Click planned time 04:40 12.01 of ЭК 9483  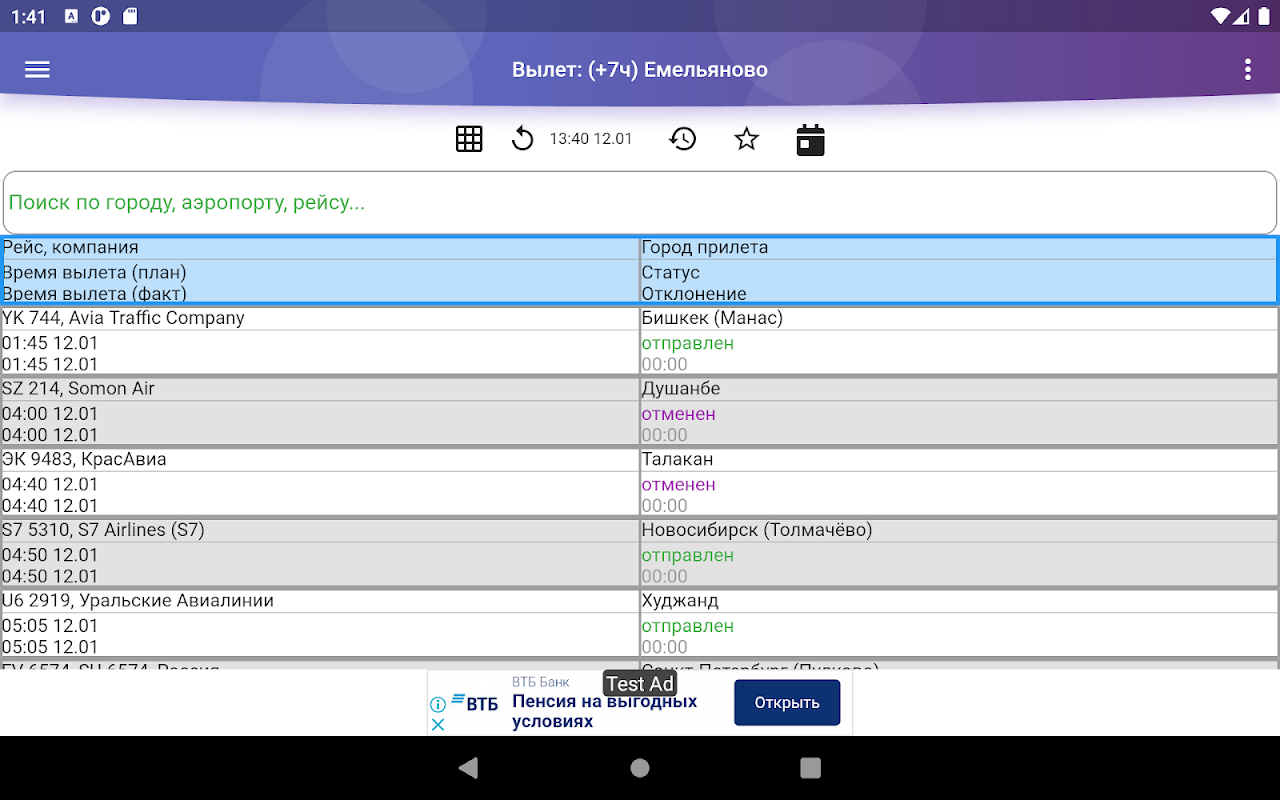tap(50, 485)
